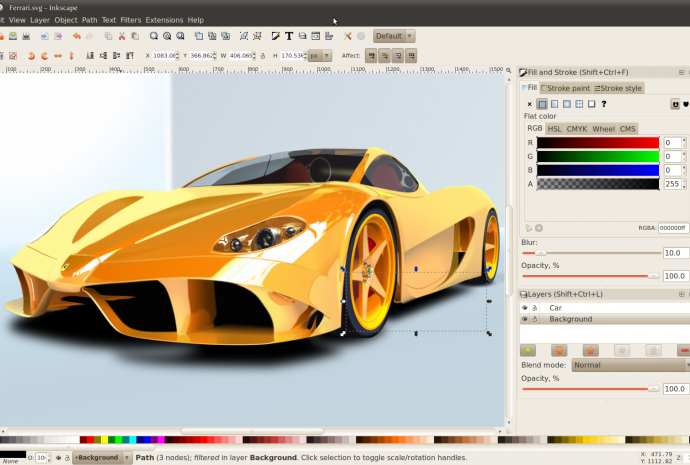Screen dimensions: 690x465
Task: Switch to the HSL color tab
Action: (554, 129)
